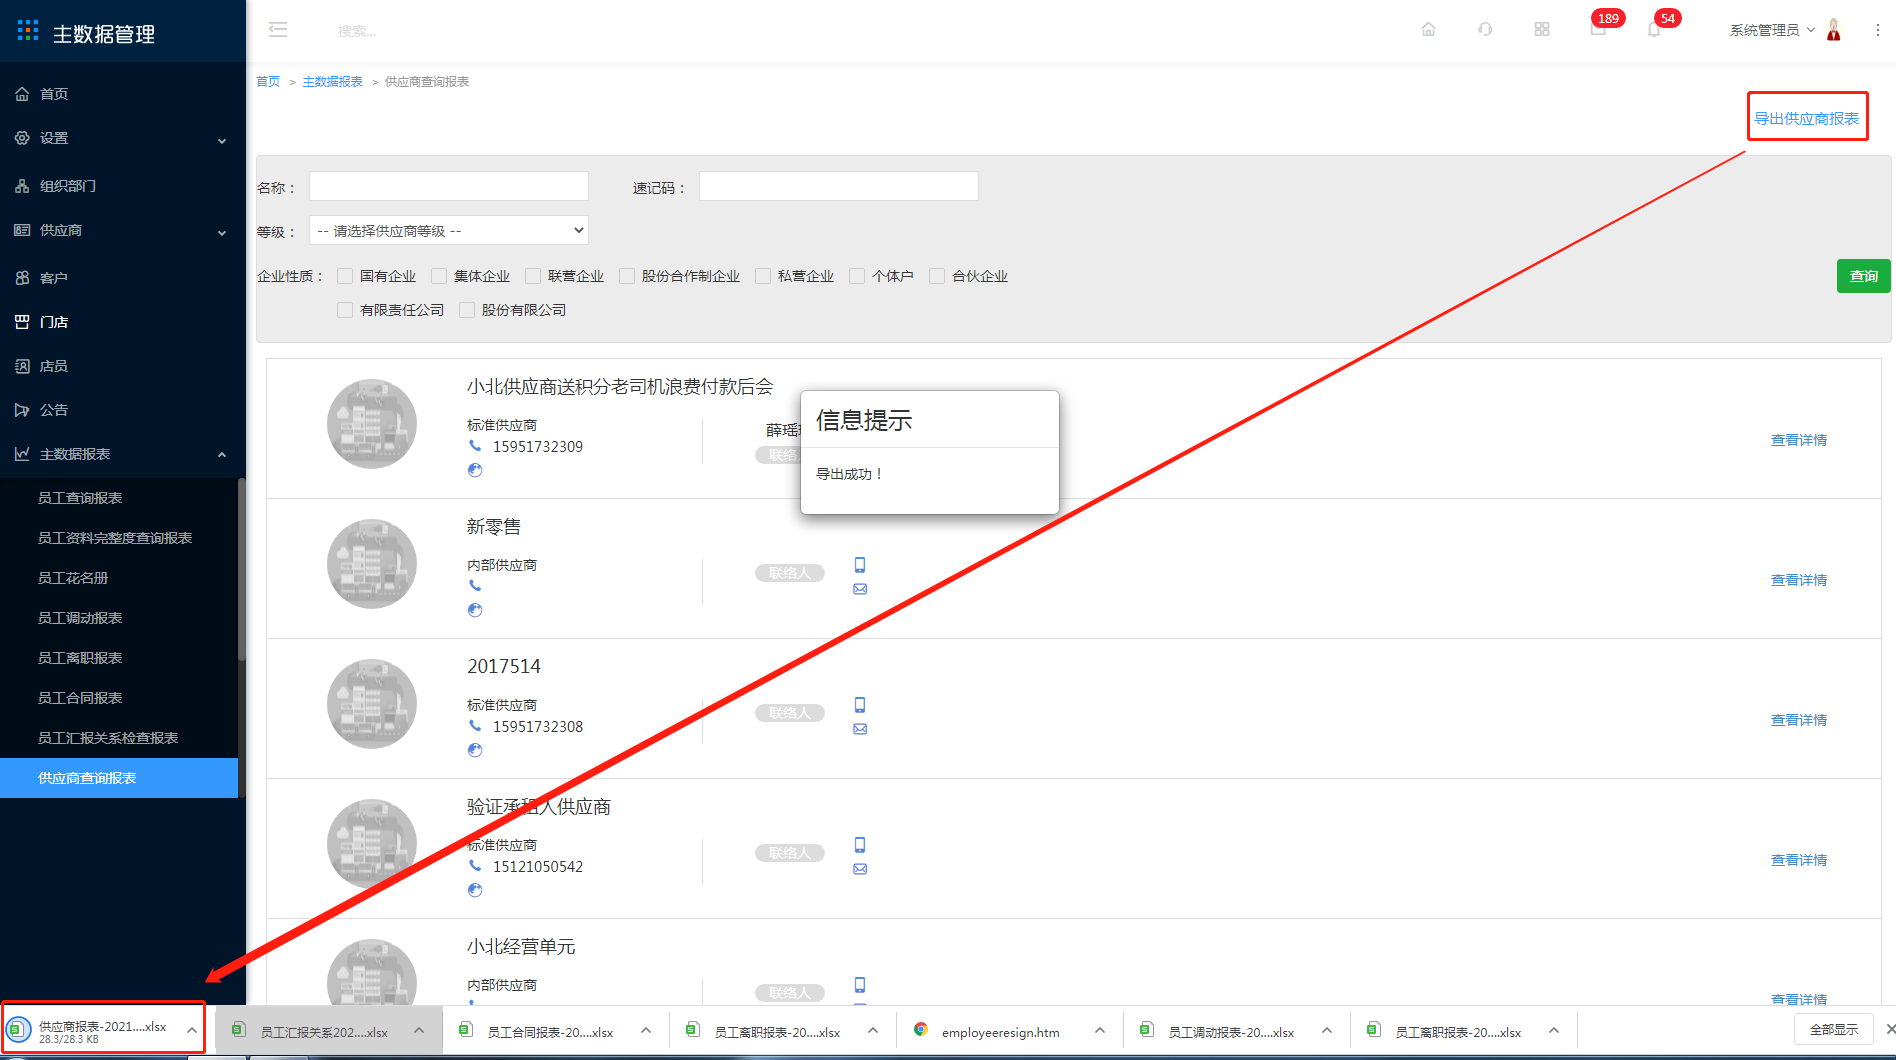Check the 股份有限公司 checkbox

click(x=467, y=310)
